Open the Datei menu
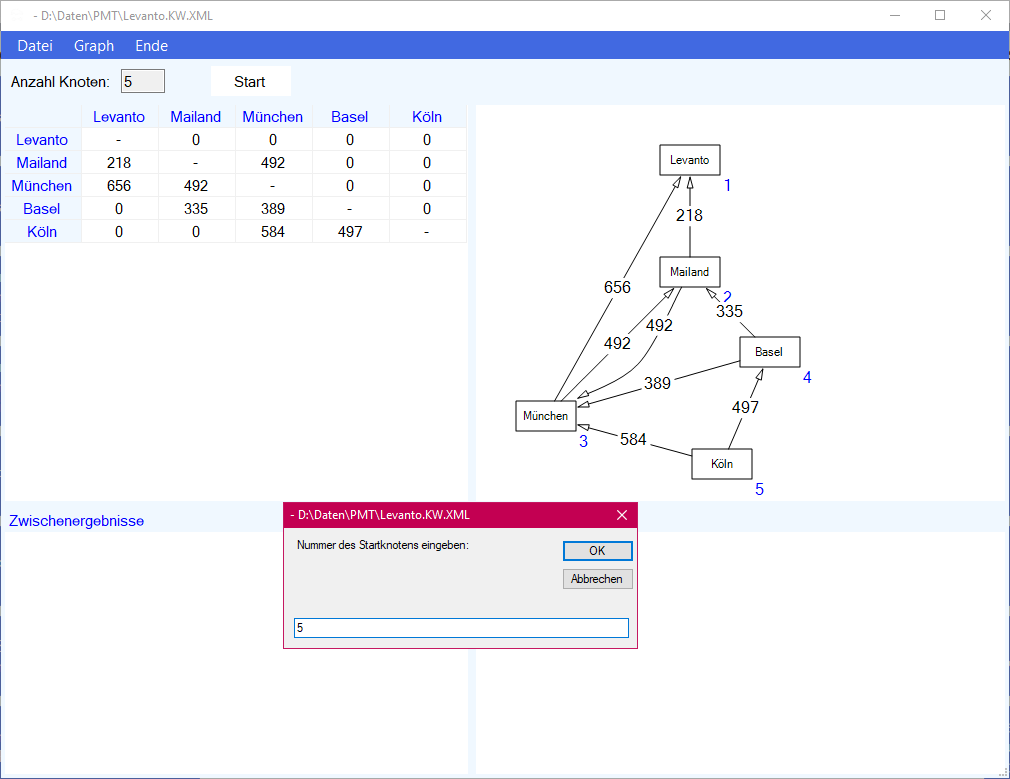This screenshot has width=1010, height=779. coord(35,46)
